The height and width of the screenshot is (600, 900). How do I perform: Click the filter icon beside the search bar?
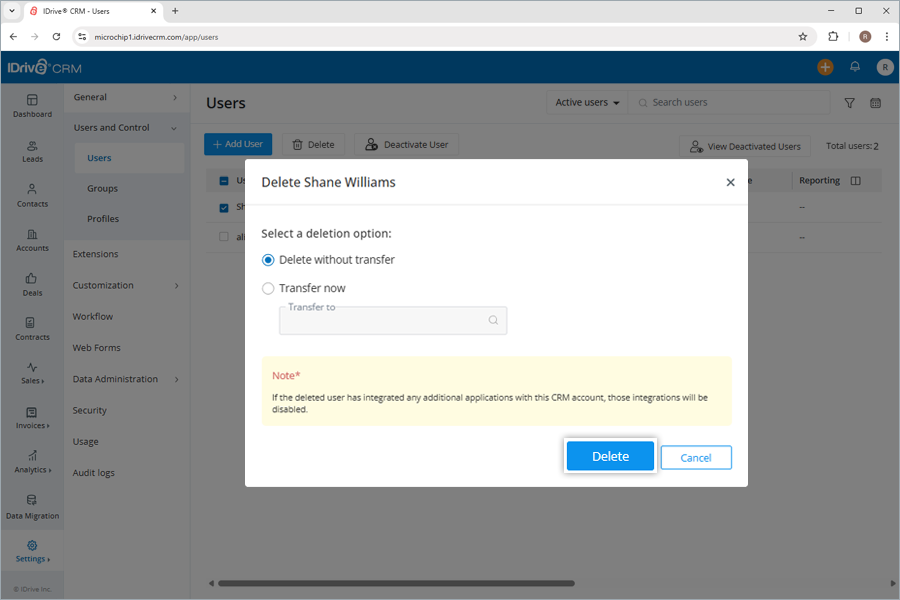[x=849, y=102]
